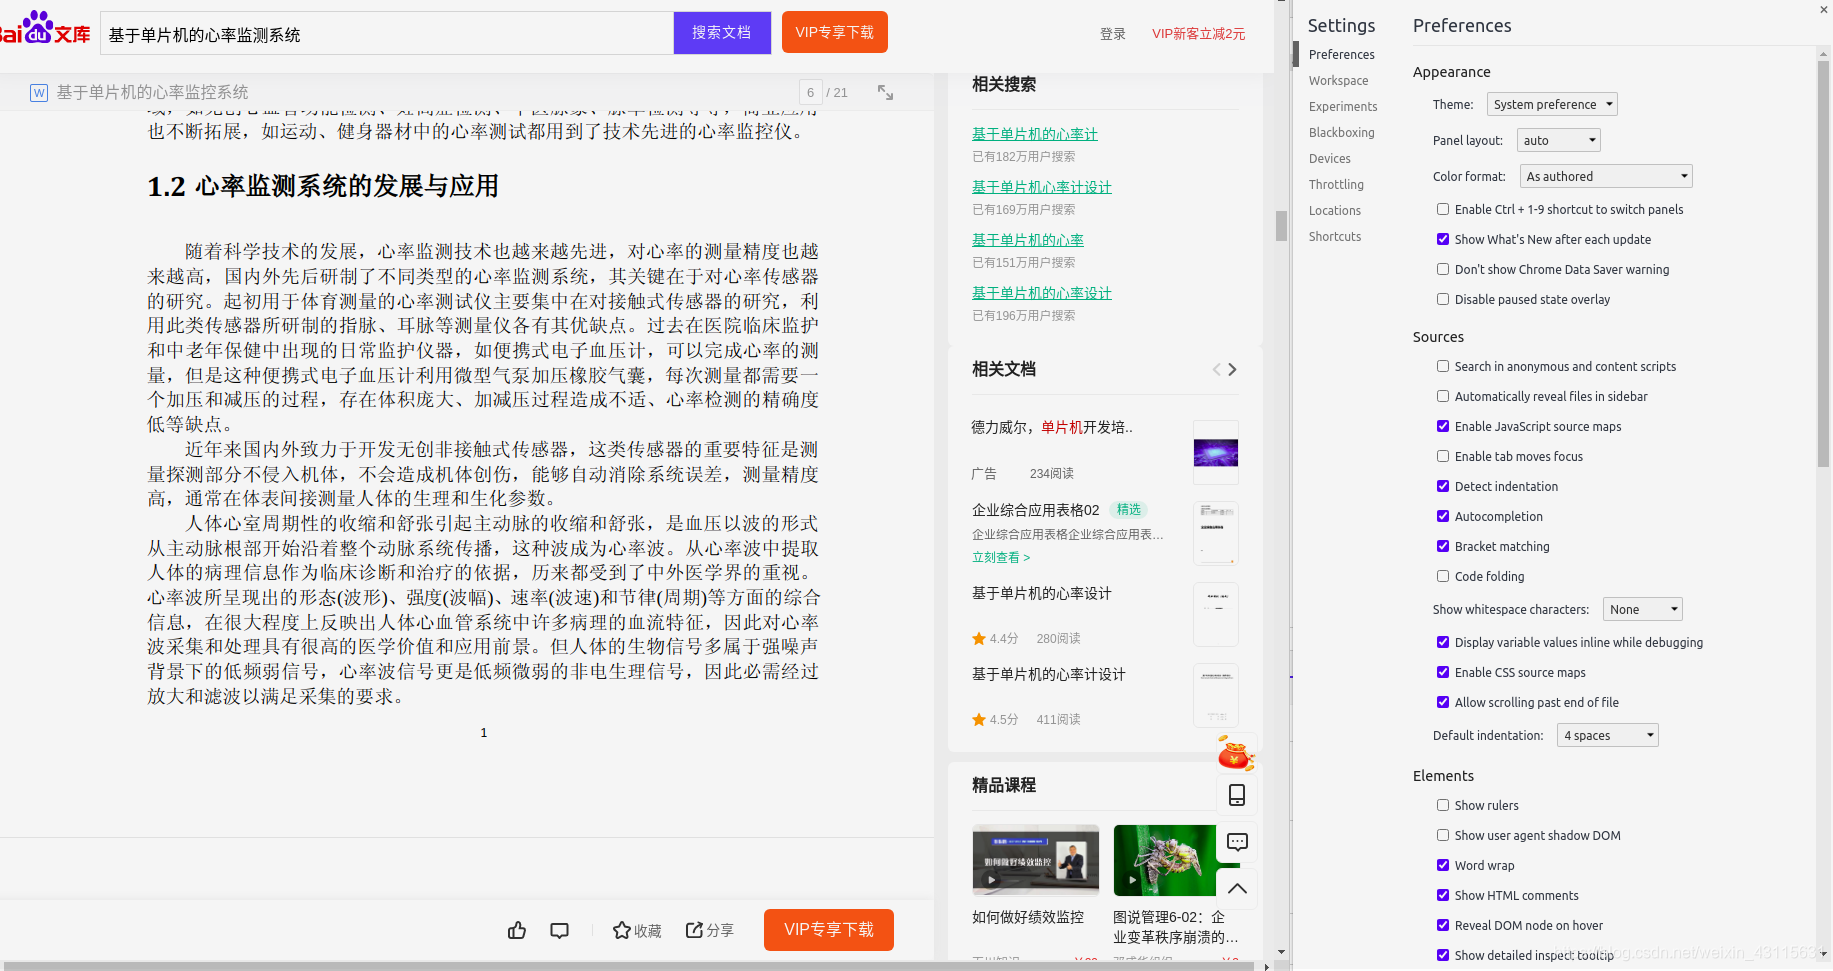This screenshot has height=971, width=1833.
Task: Click the back-to-top arrow icon
Action: coord(1237,888)
